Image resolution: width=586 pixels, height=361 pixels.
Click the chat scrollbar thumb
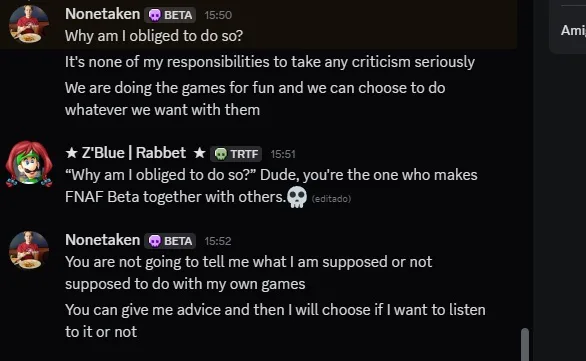(525, 344)
